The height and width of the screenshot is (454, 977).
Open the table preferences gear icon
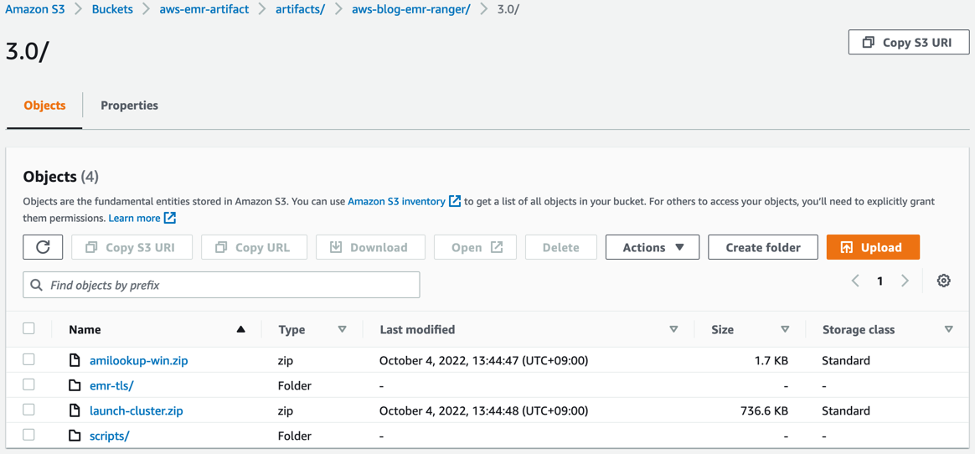pos(944,281)
